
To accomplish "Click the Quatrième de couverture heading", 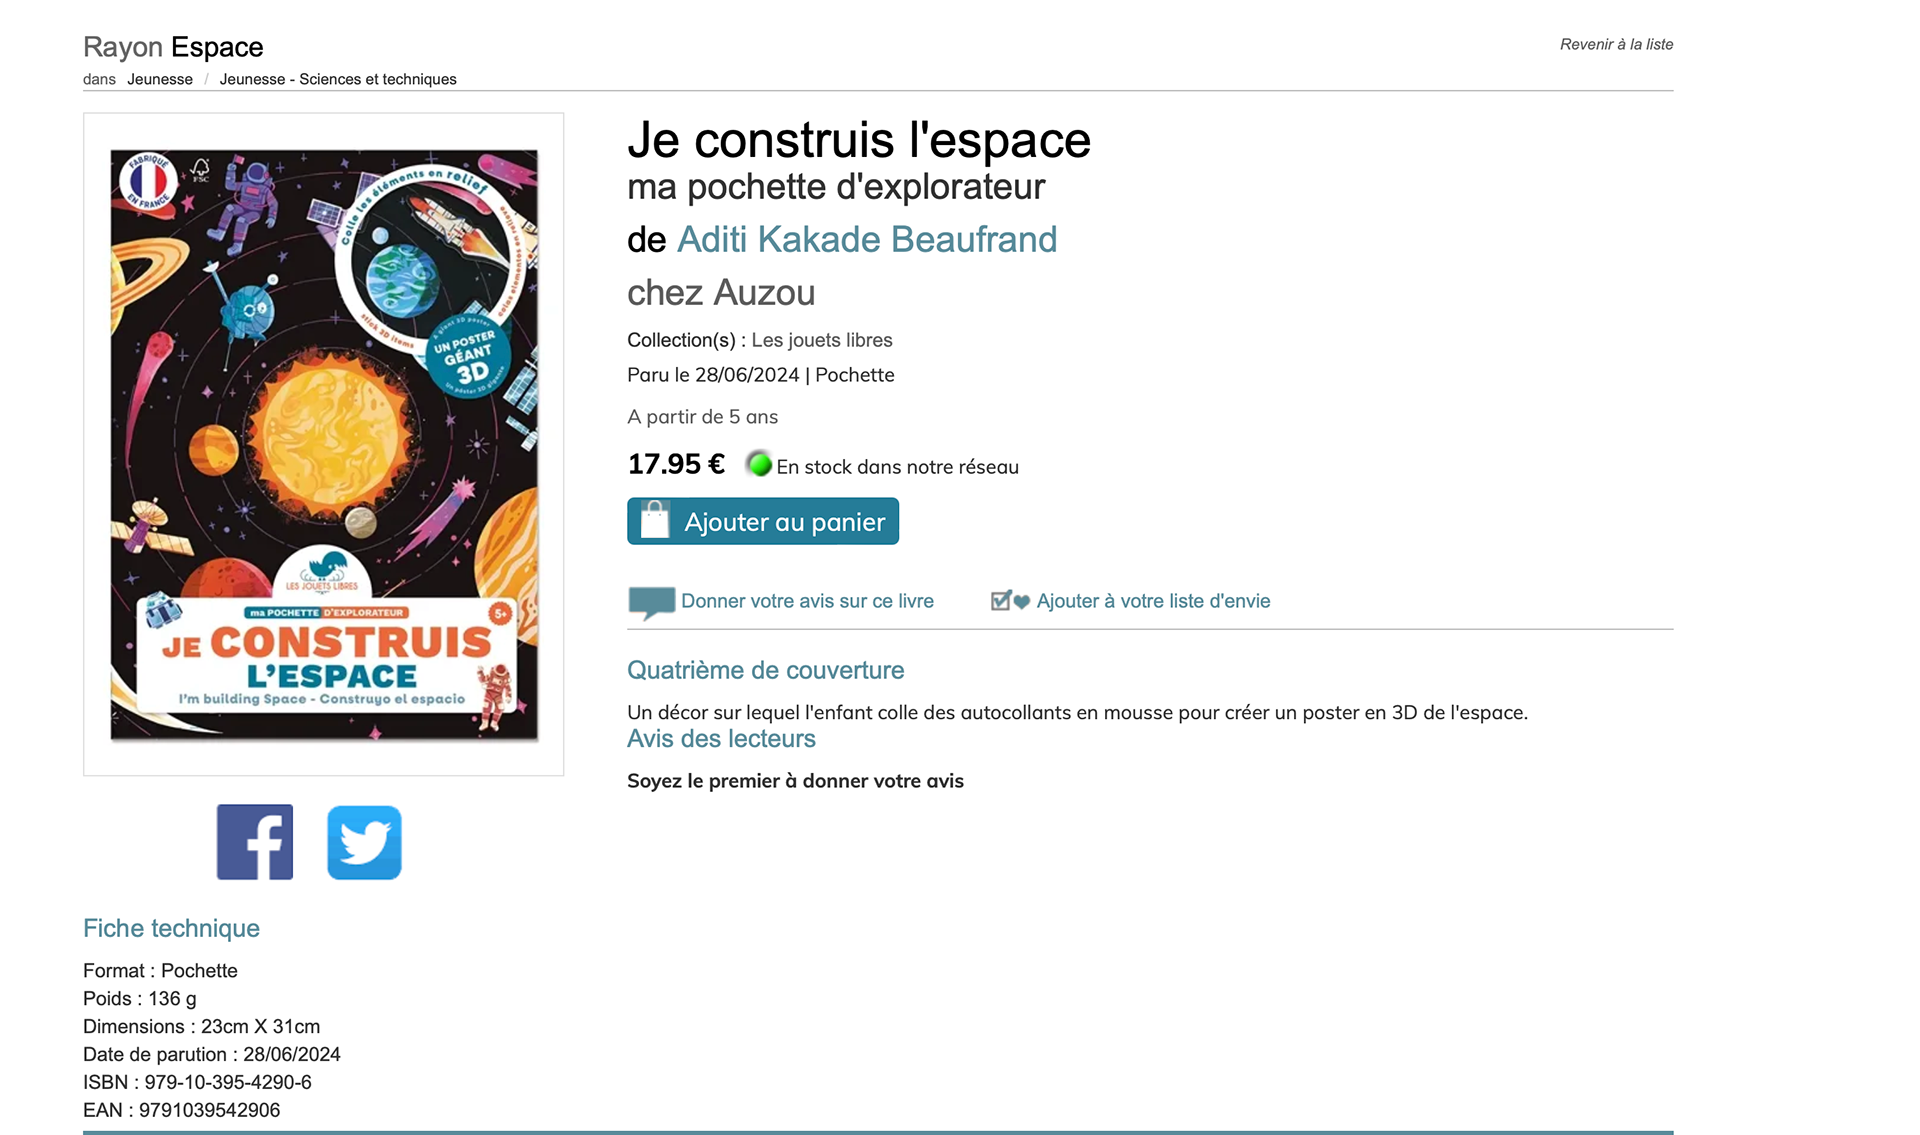I will tap(765, 670).
